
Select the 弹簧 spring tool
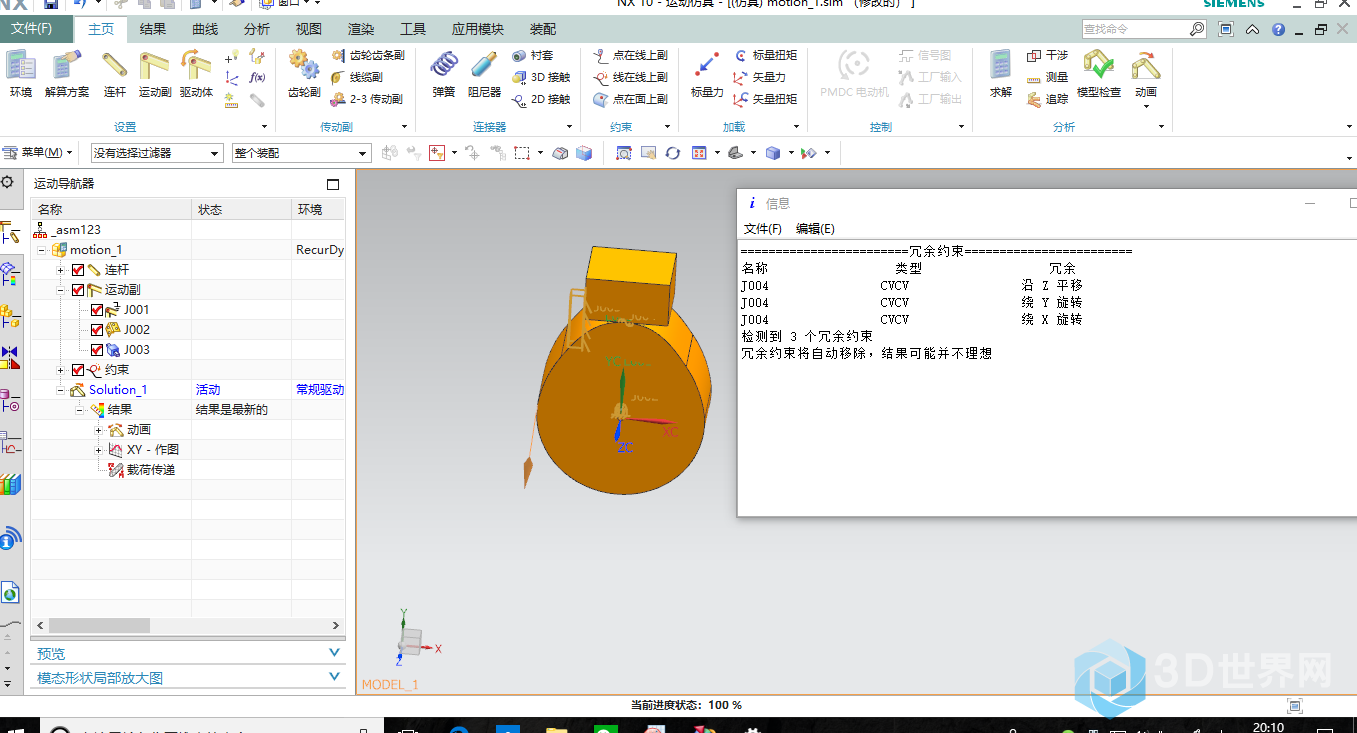pyautogui.click(x=444, y=74)
